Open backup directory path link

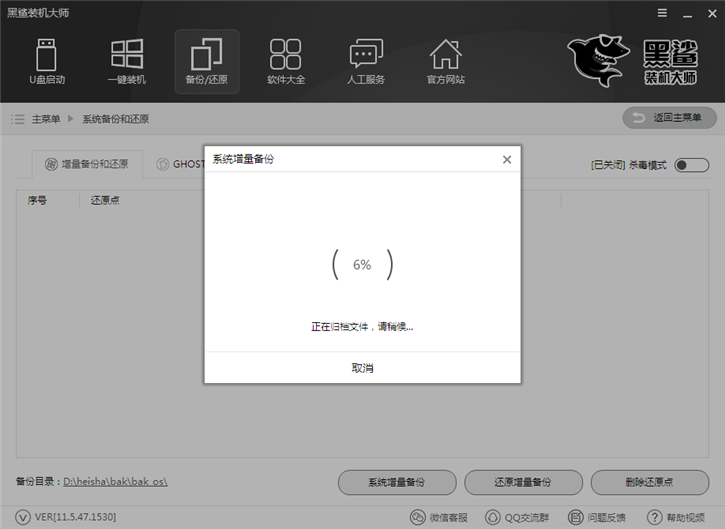[x=115, y=482]
